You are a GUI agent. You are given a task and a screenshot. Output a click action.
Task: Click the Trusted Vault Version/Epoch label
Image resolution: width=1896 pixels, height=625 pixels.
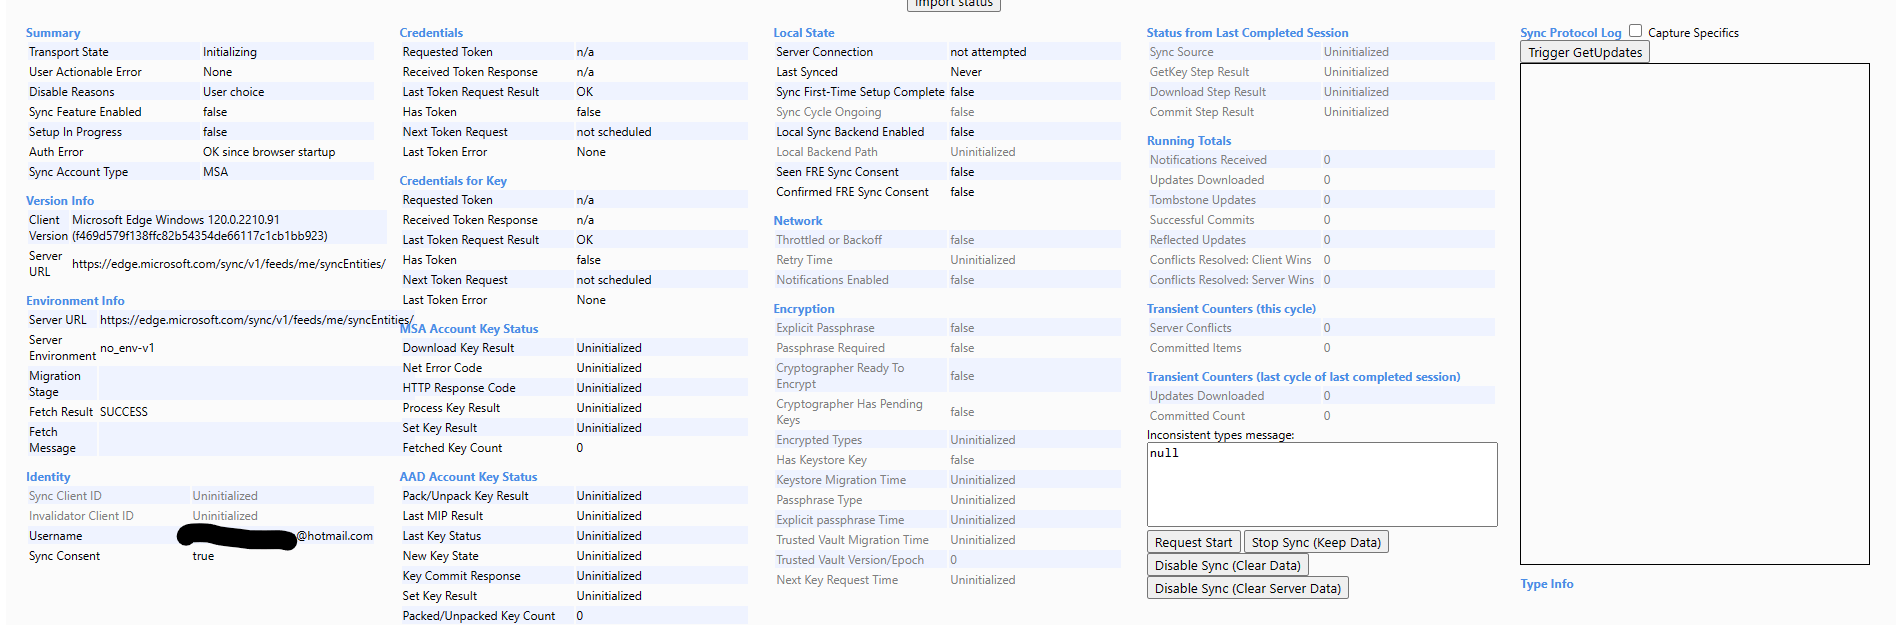tap(850, 560)
